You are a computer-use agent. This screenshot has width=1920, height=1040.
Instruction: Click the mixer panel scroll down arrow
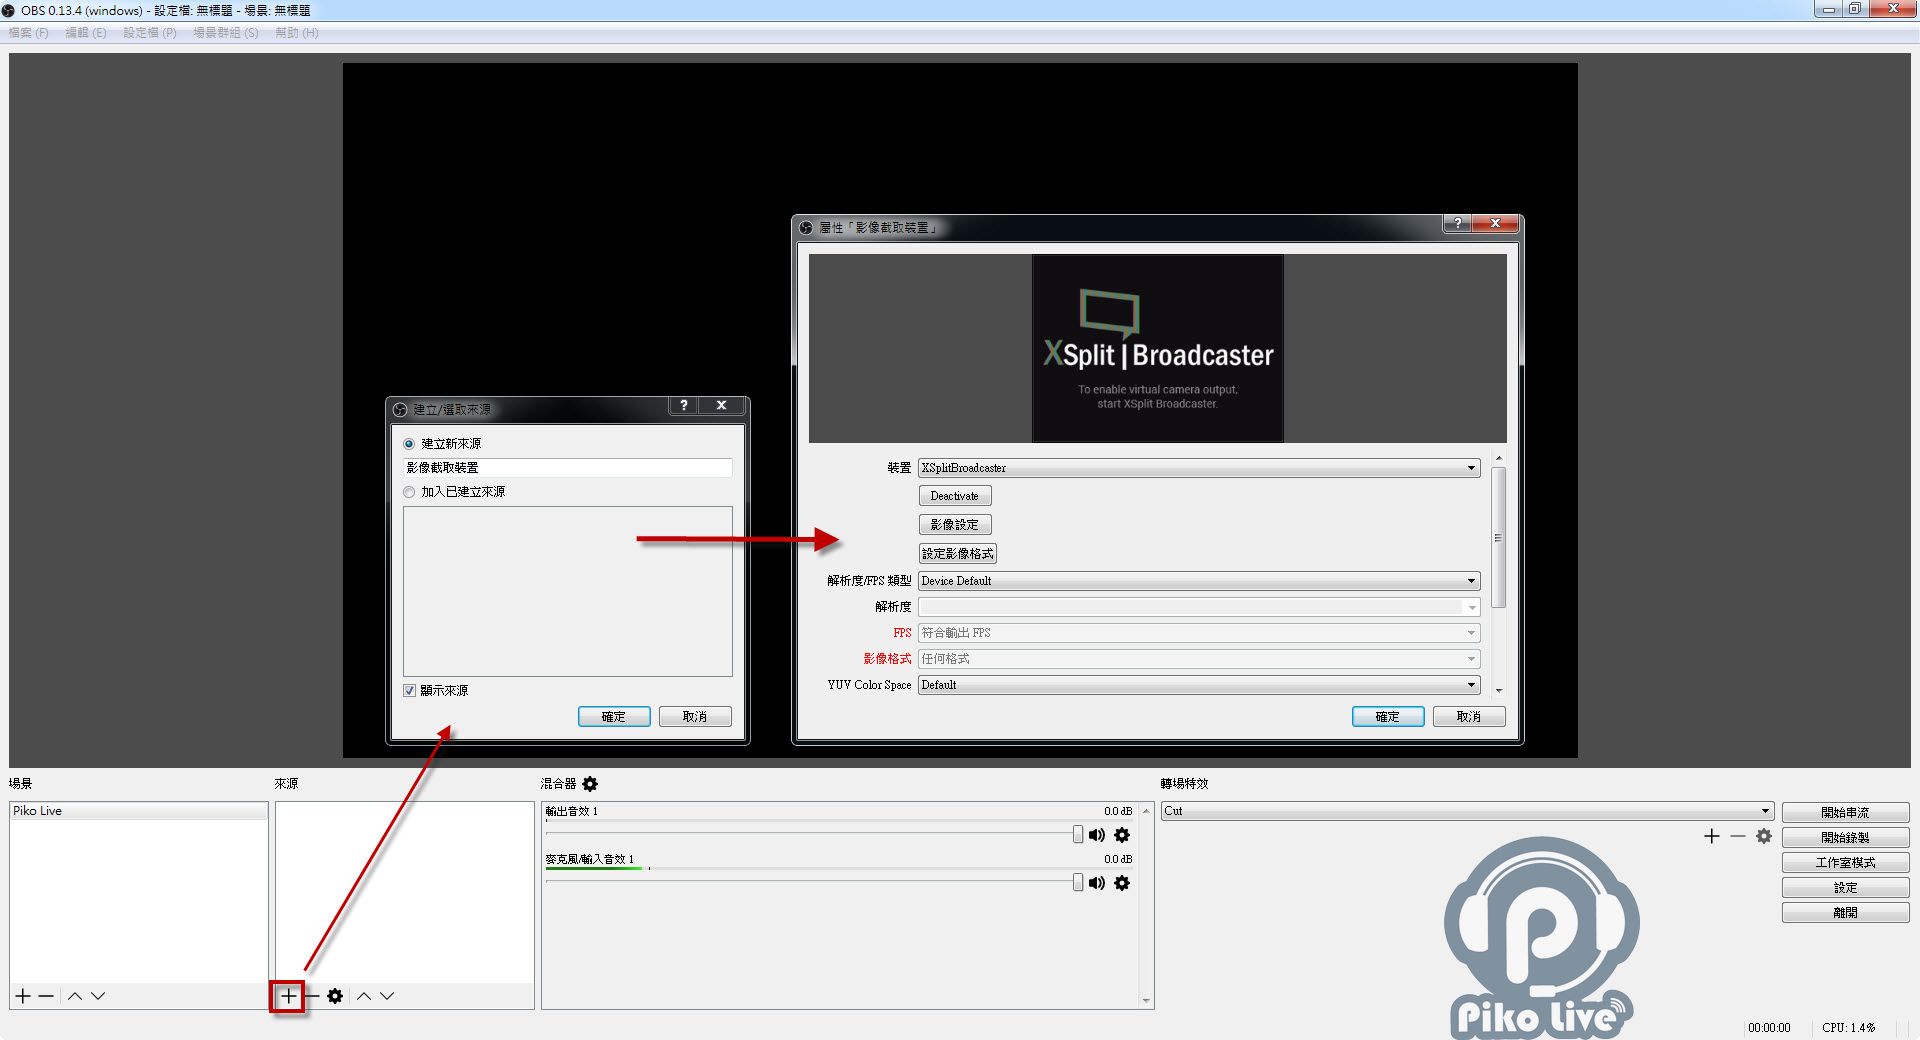point(1146,1001)
